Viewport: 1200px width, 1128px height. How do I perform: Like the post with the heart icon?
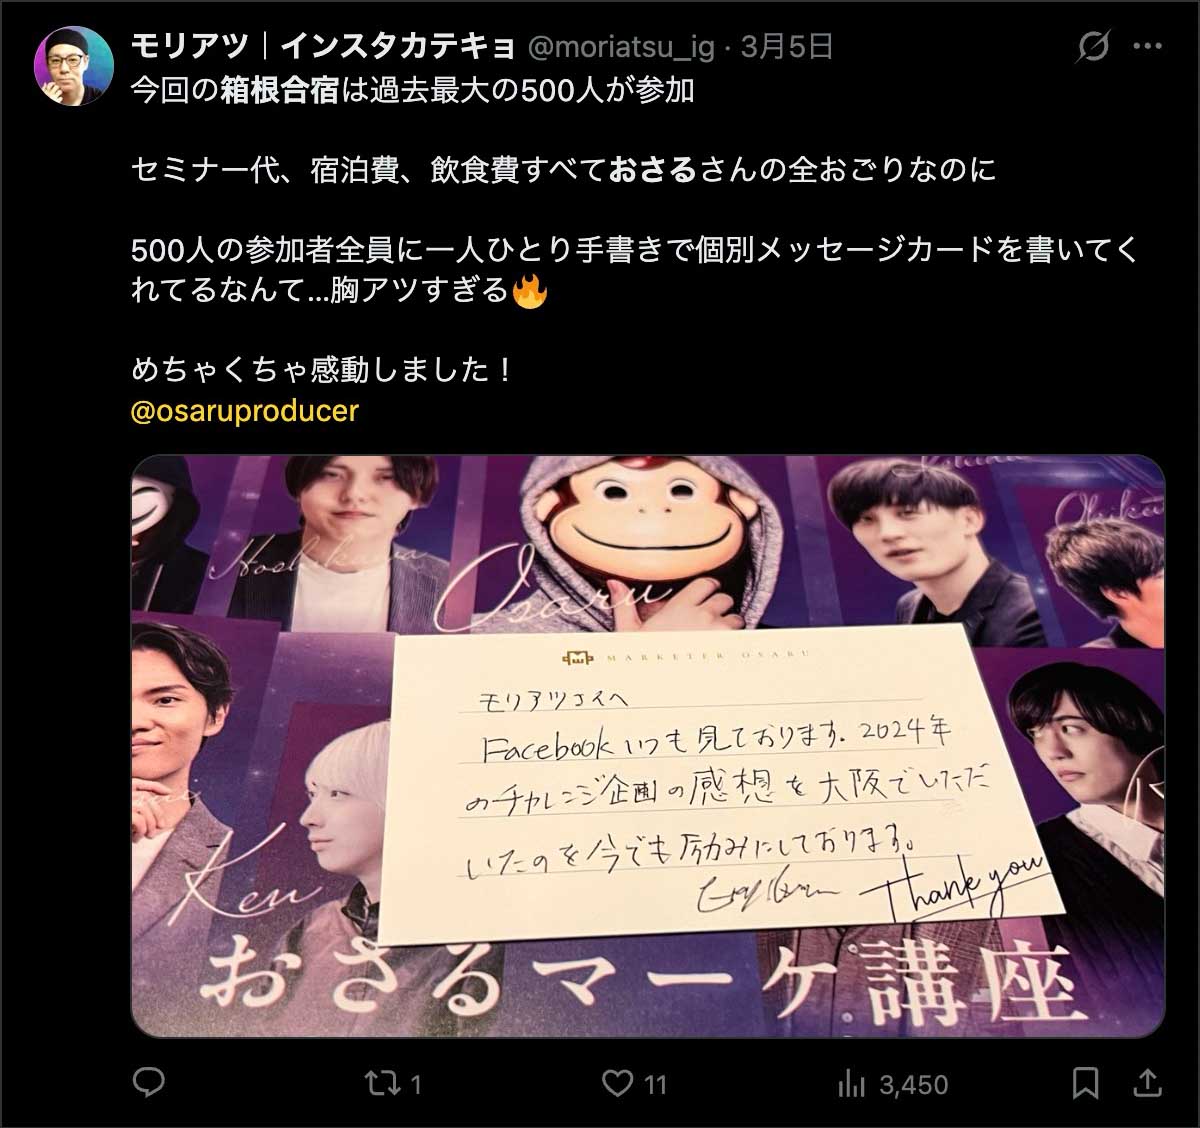[621, 1083]
